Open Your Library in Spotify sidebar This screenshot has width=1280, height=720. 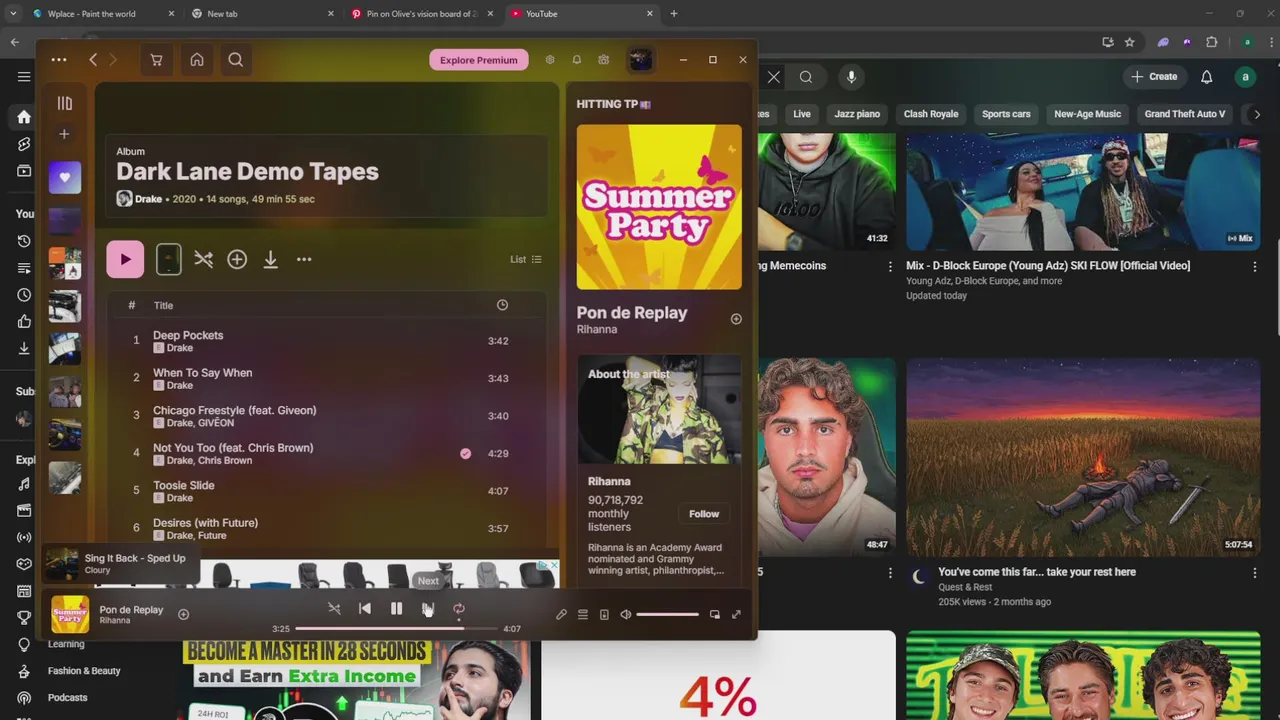[x=65, y=103]
